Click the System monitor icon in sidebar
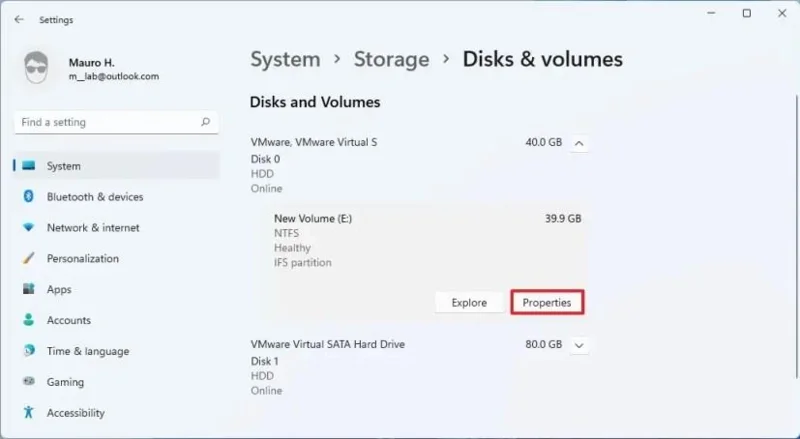The height and width of the screenshot is (439, 800). [x=29, y=166]
